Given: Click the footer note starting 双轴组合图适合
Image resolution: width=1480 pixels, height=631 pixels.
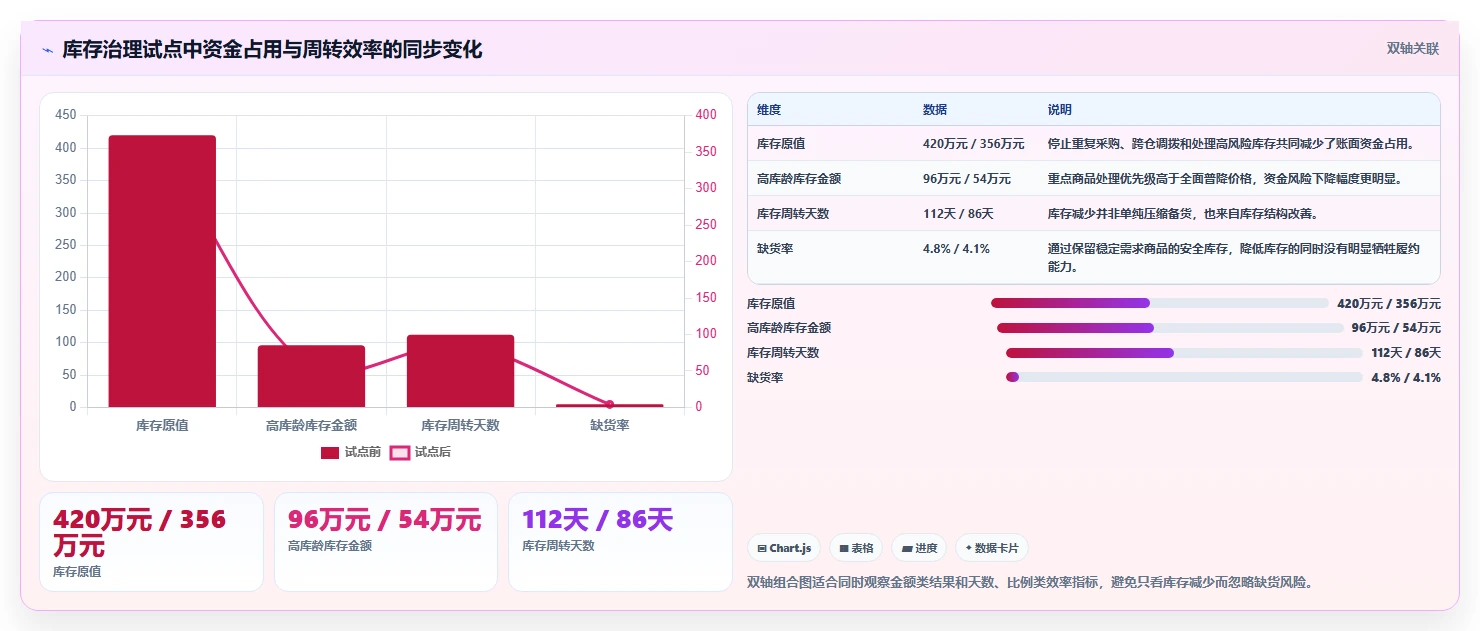Looking at the screenshot, I should coord(1029,582).
